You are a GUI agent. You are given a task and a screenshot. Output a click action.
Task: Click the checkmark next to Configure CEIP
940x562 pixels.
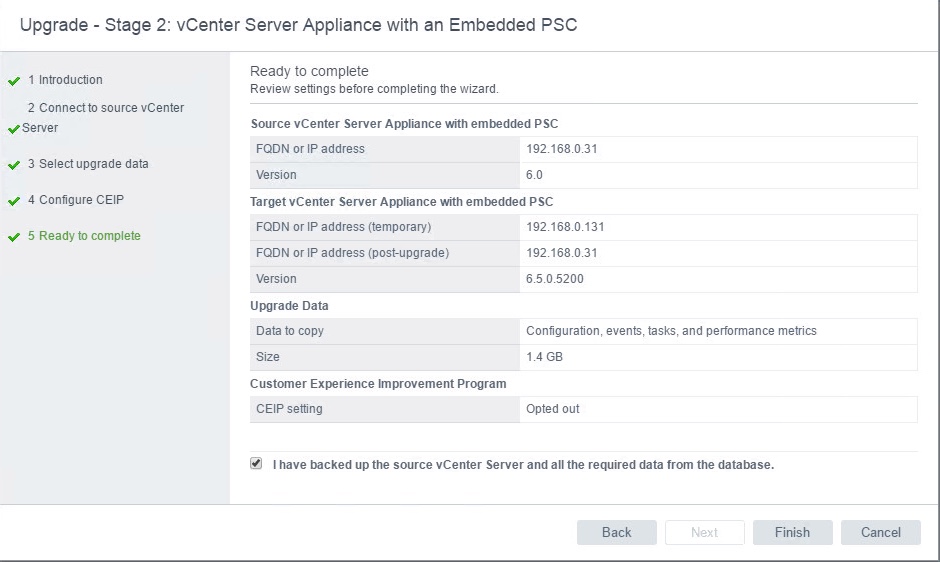[x=14, y=201]
